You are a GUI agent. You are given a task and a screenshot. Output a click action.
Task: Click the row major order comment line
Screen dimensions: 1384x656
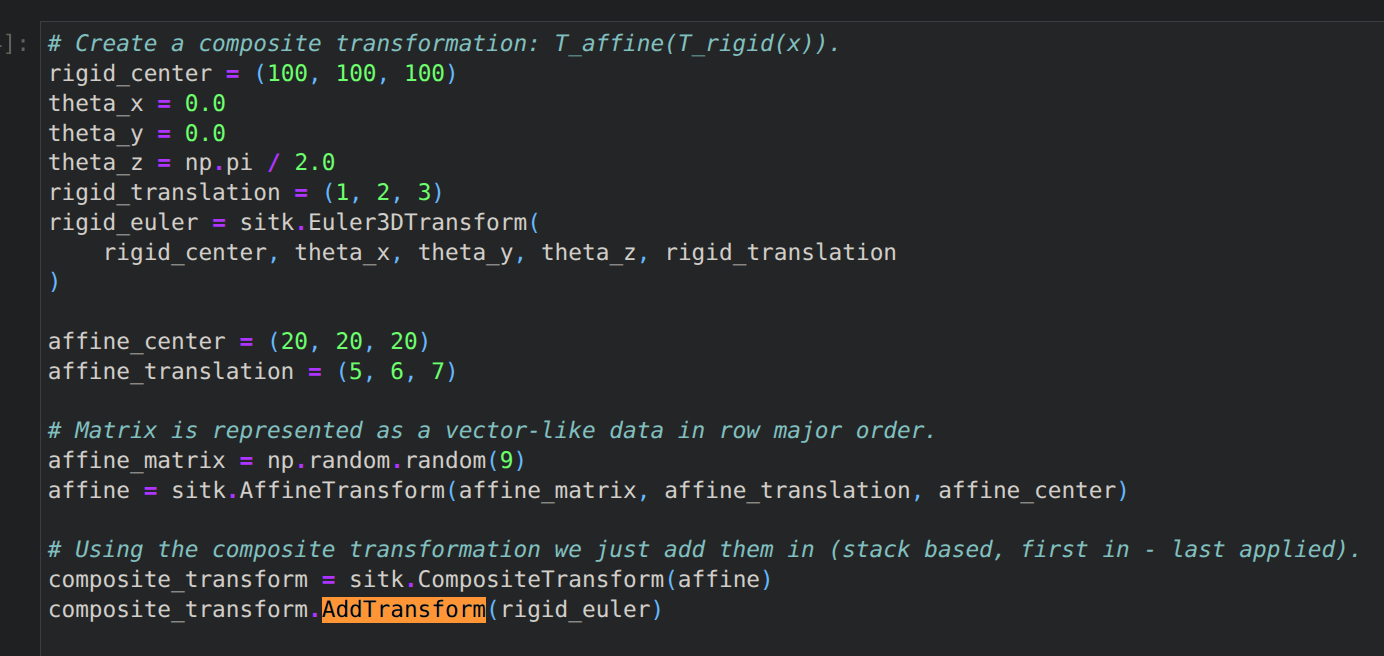(x=492, y=431)
